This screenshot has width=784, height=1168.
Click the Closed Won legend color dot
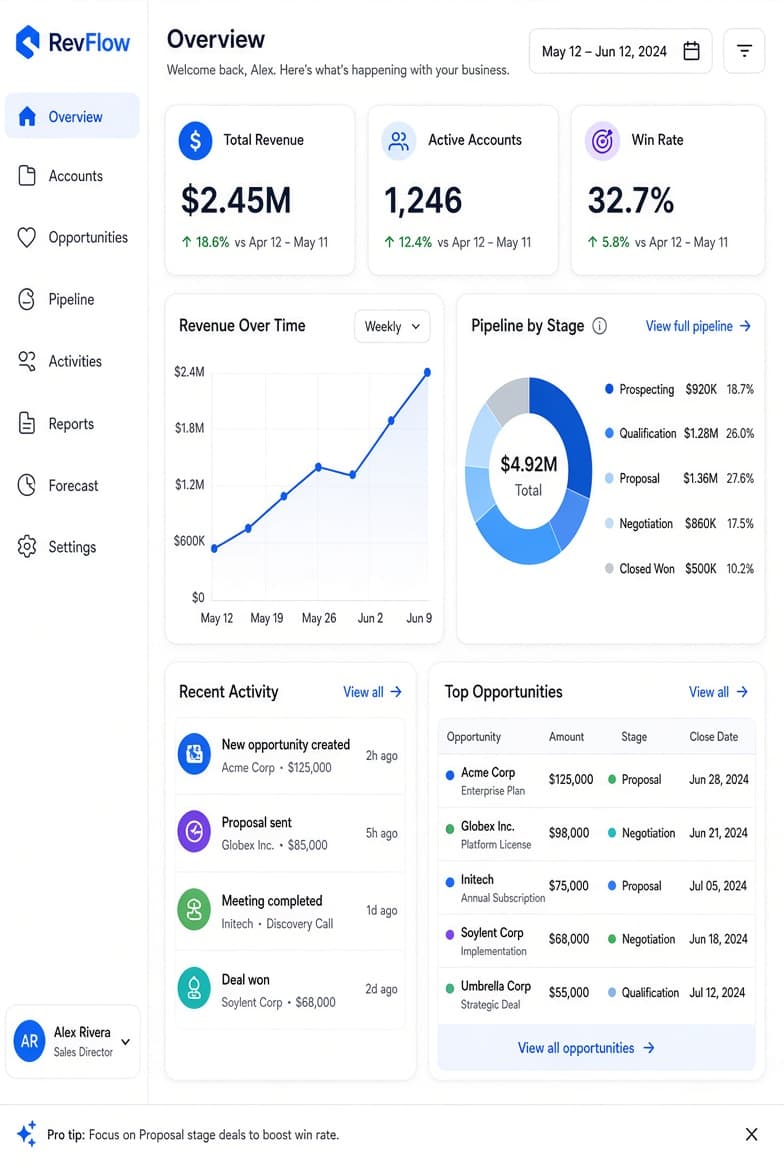609,568
